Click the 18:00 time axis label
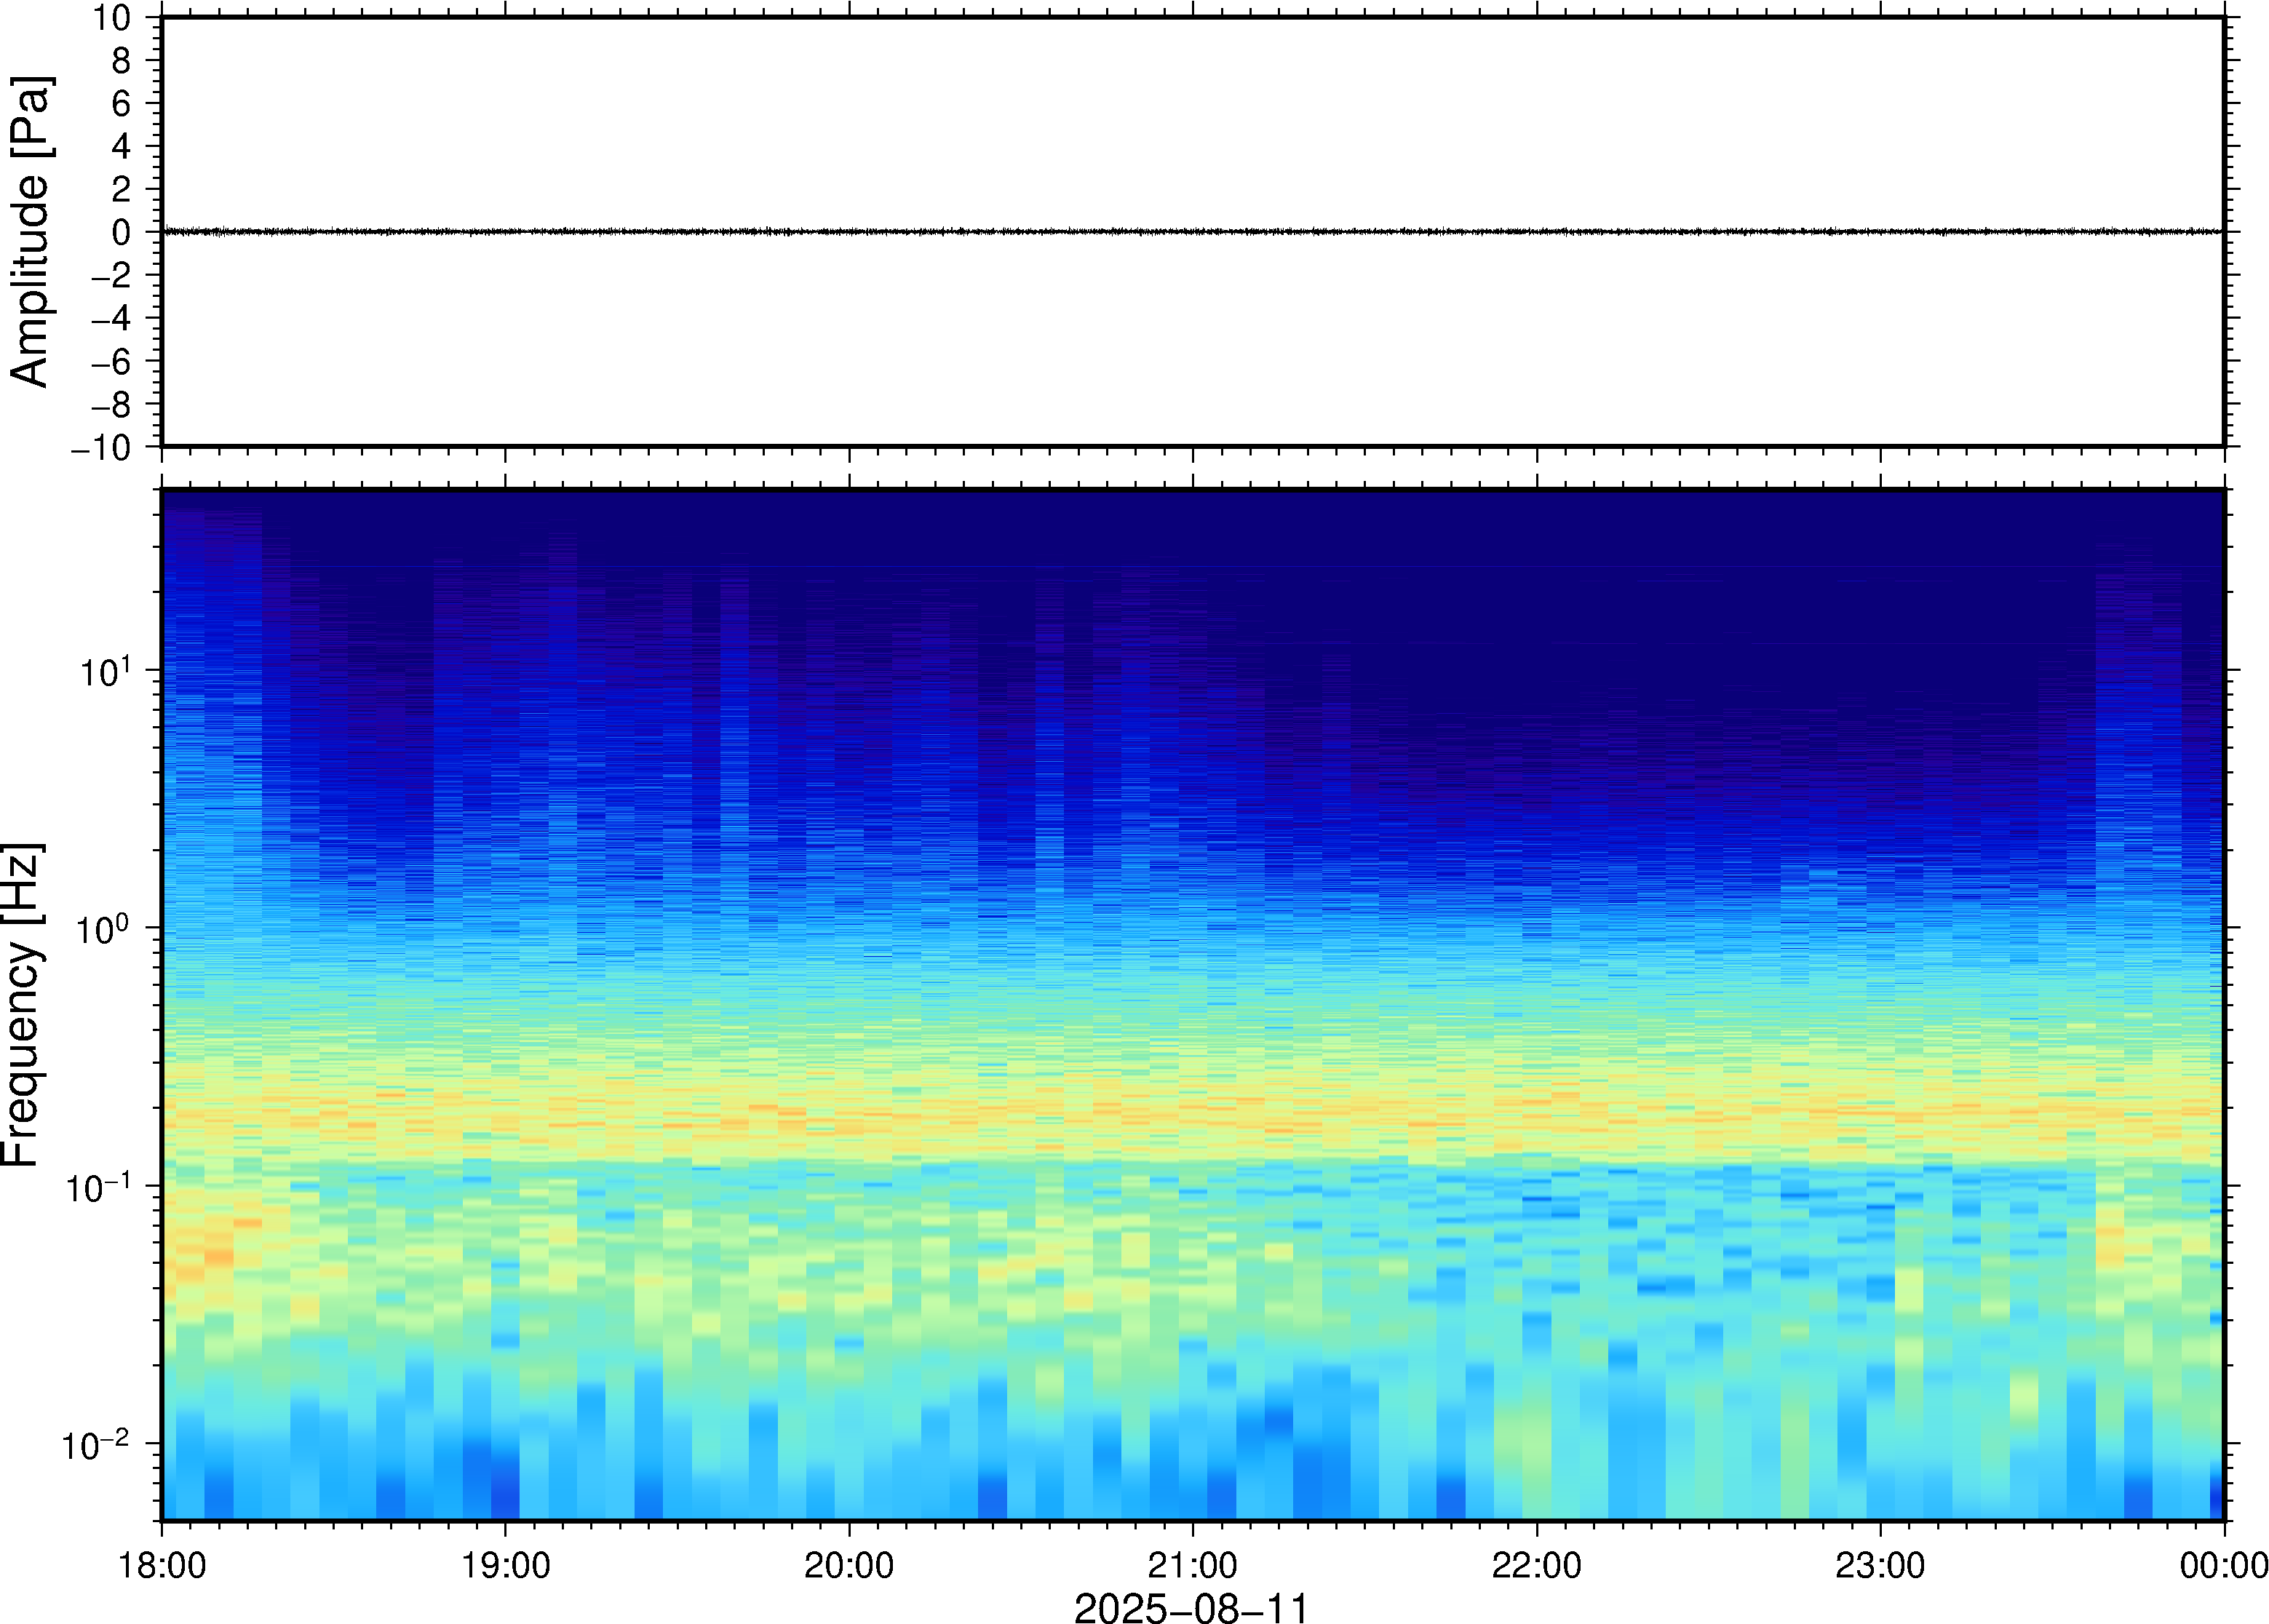Image resolution: width=2269 pixels, height=1624 pixels. [x=162, y=1565]
